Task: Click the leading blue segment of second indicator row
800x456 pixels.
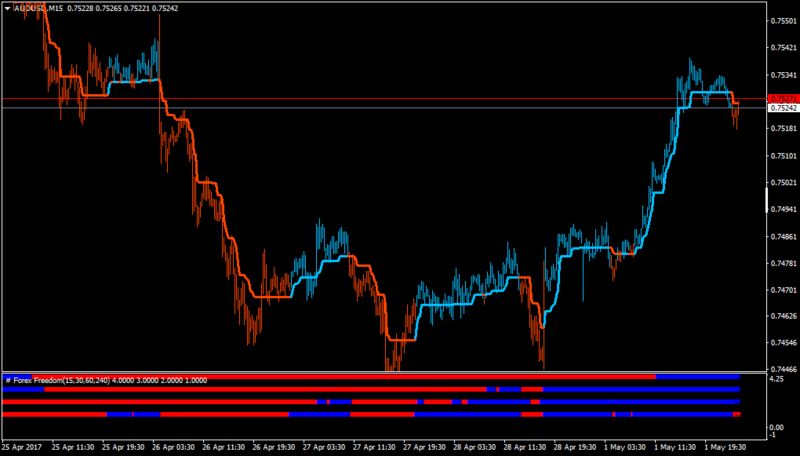Action: click(23, 390)
